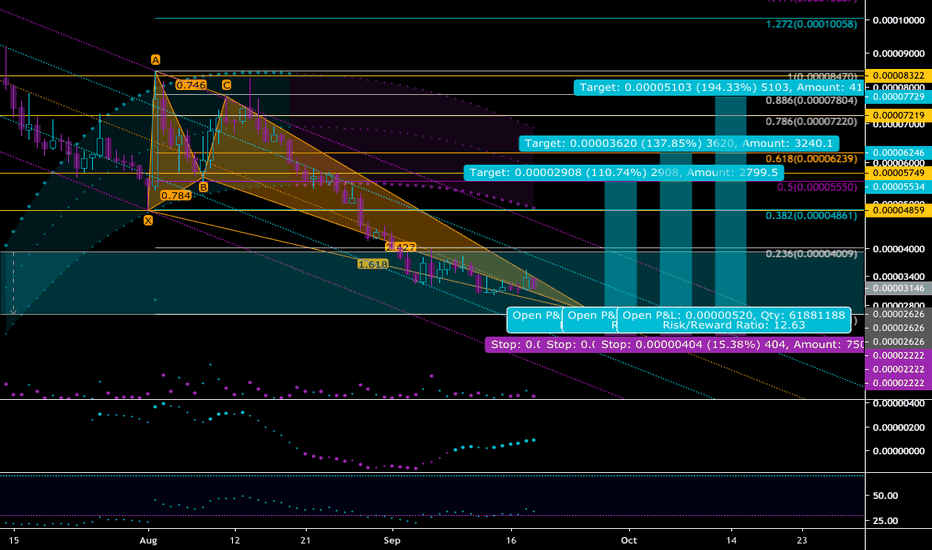This screenshot has width=932, height=550.
Task: Click the 15 date on the time axis
Action: coord(14,540)
